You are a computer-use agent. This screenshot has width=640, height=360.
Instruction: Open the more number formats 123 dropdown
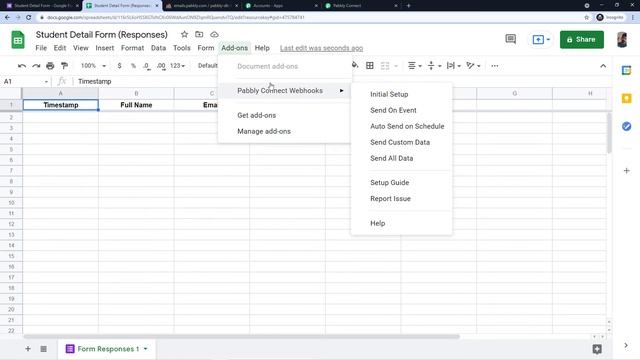[178, 66]
